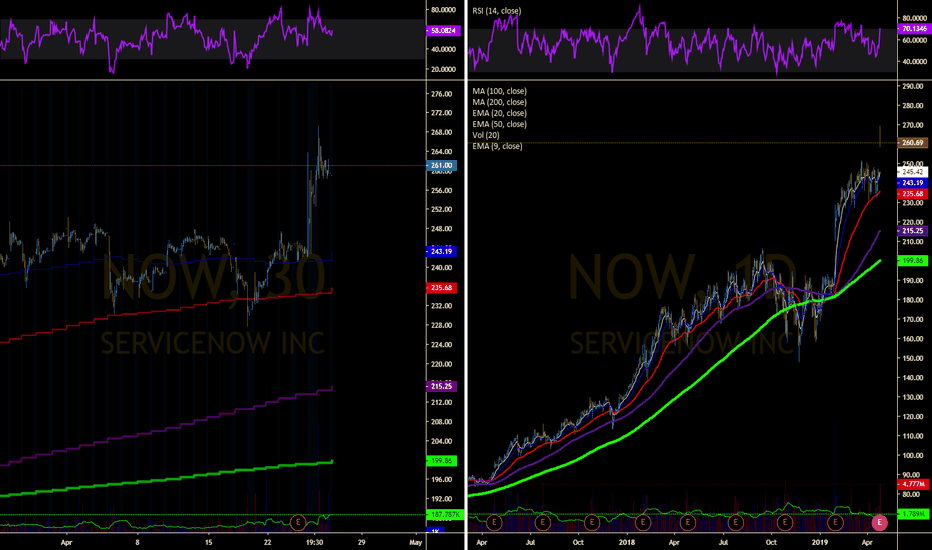Click the earnings E marker just after 2018 label

click(643, 523)
